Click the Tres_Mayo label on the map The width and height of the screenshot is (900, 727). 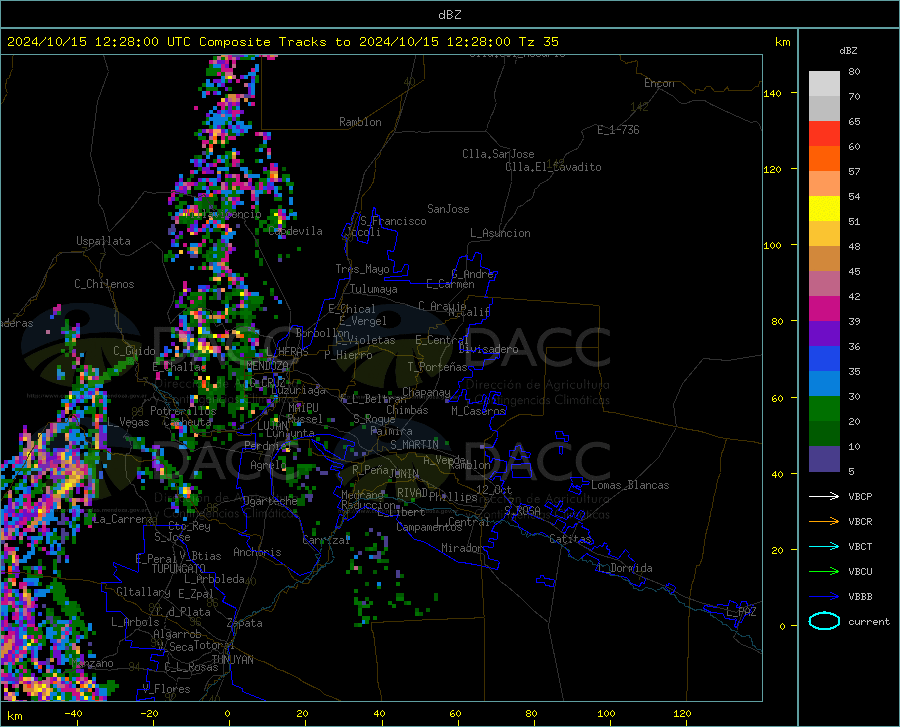coord(362,269)
